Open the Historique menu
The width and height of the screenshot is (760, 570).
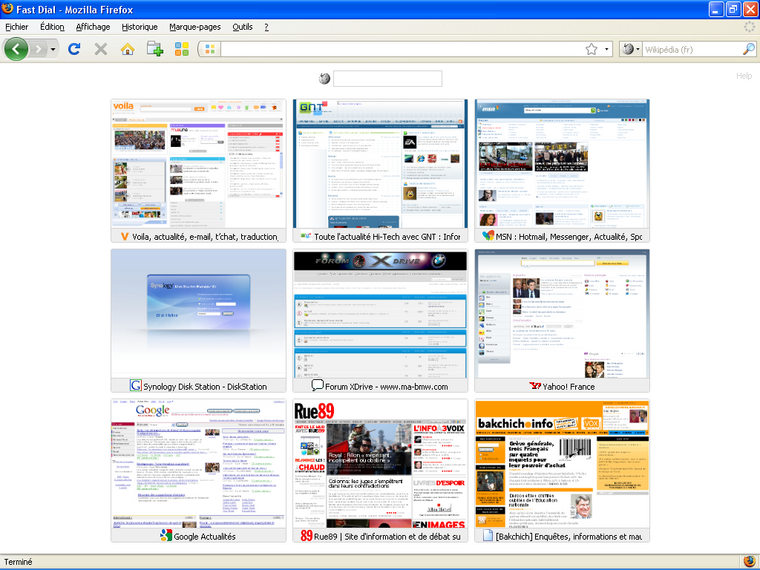point(140,27)
